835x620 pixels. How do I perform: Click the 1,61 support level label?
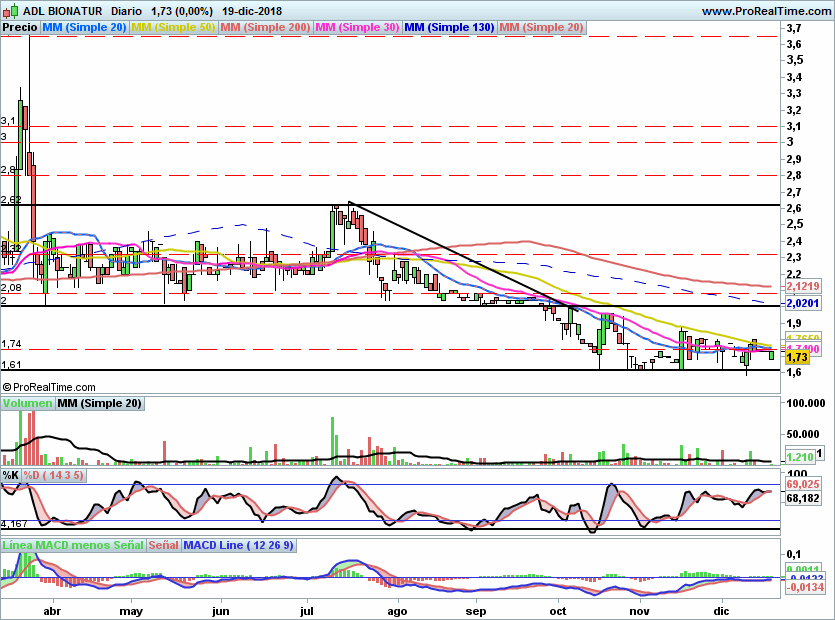(x=11, y=364)
